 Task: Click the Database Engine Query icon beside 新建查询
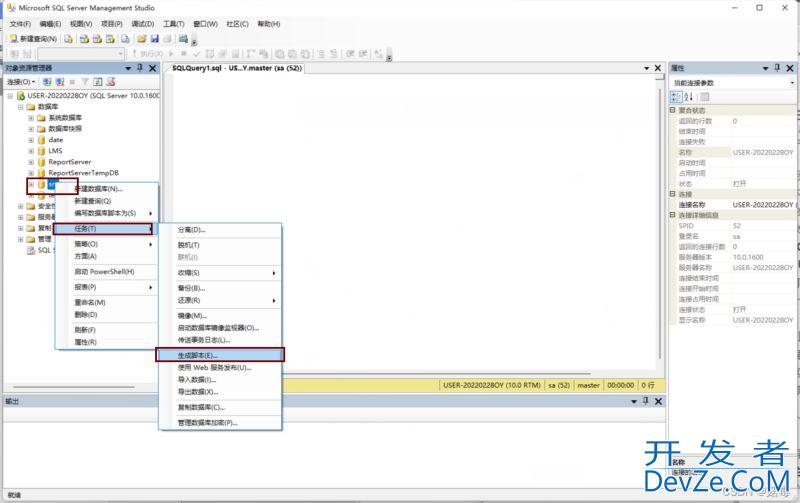click(68, 39)
